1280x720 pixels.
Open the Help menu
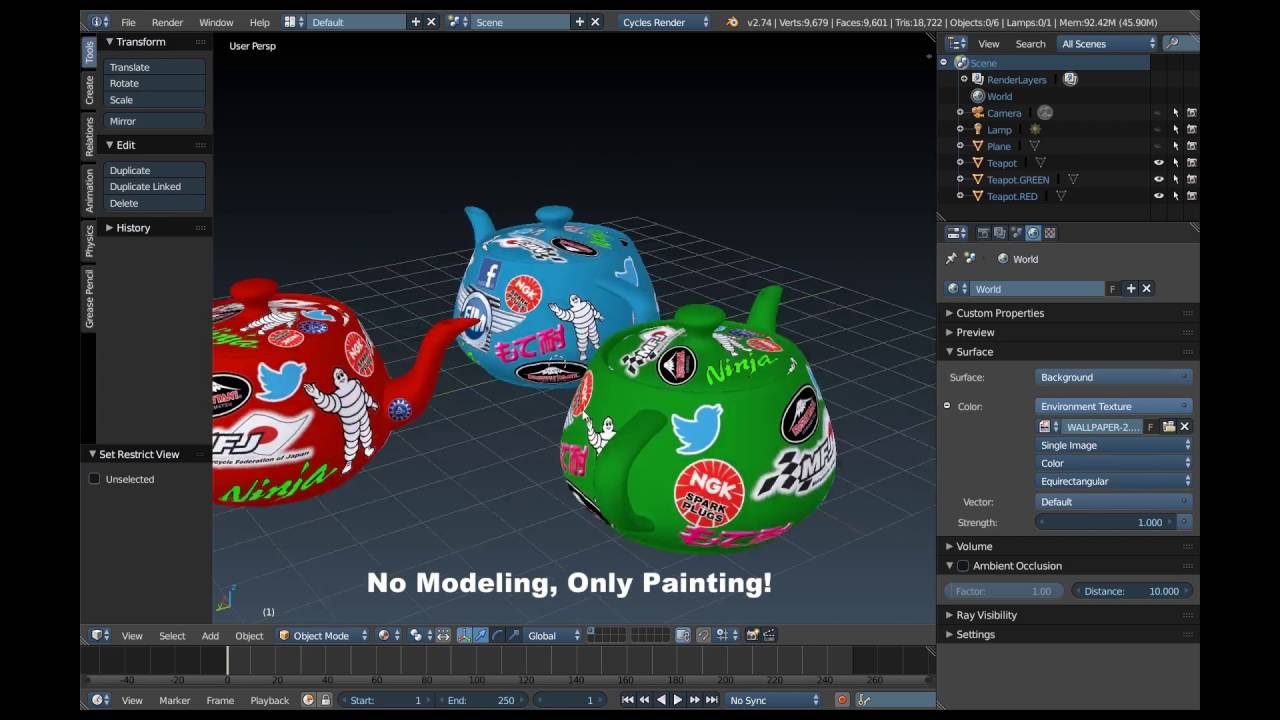click(259, 22)
